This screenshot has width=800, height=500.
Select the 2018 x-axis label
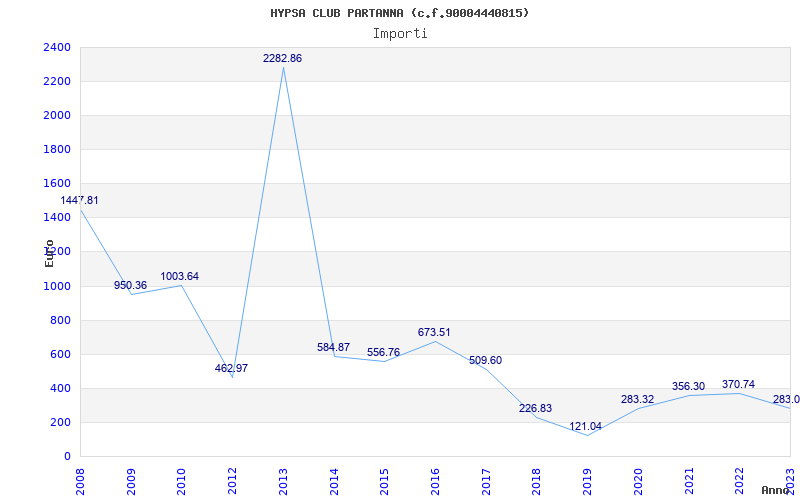tap(536, 481)
